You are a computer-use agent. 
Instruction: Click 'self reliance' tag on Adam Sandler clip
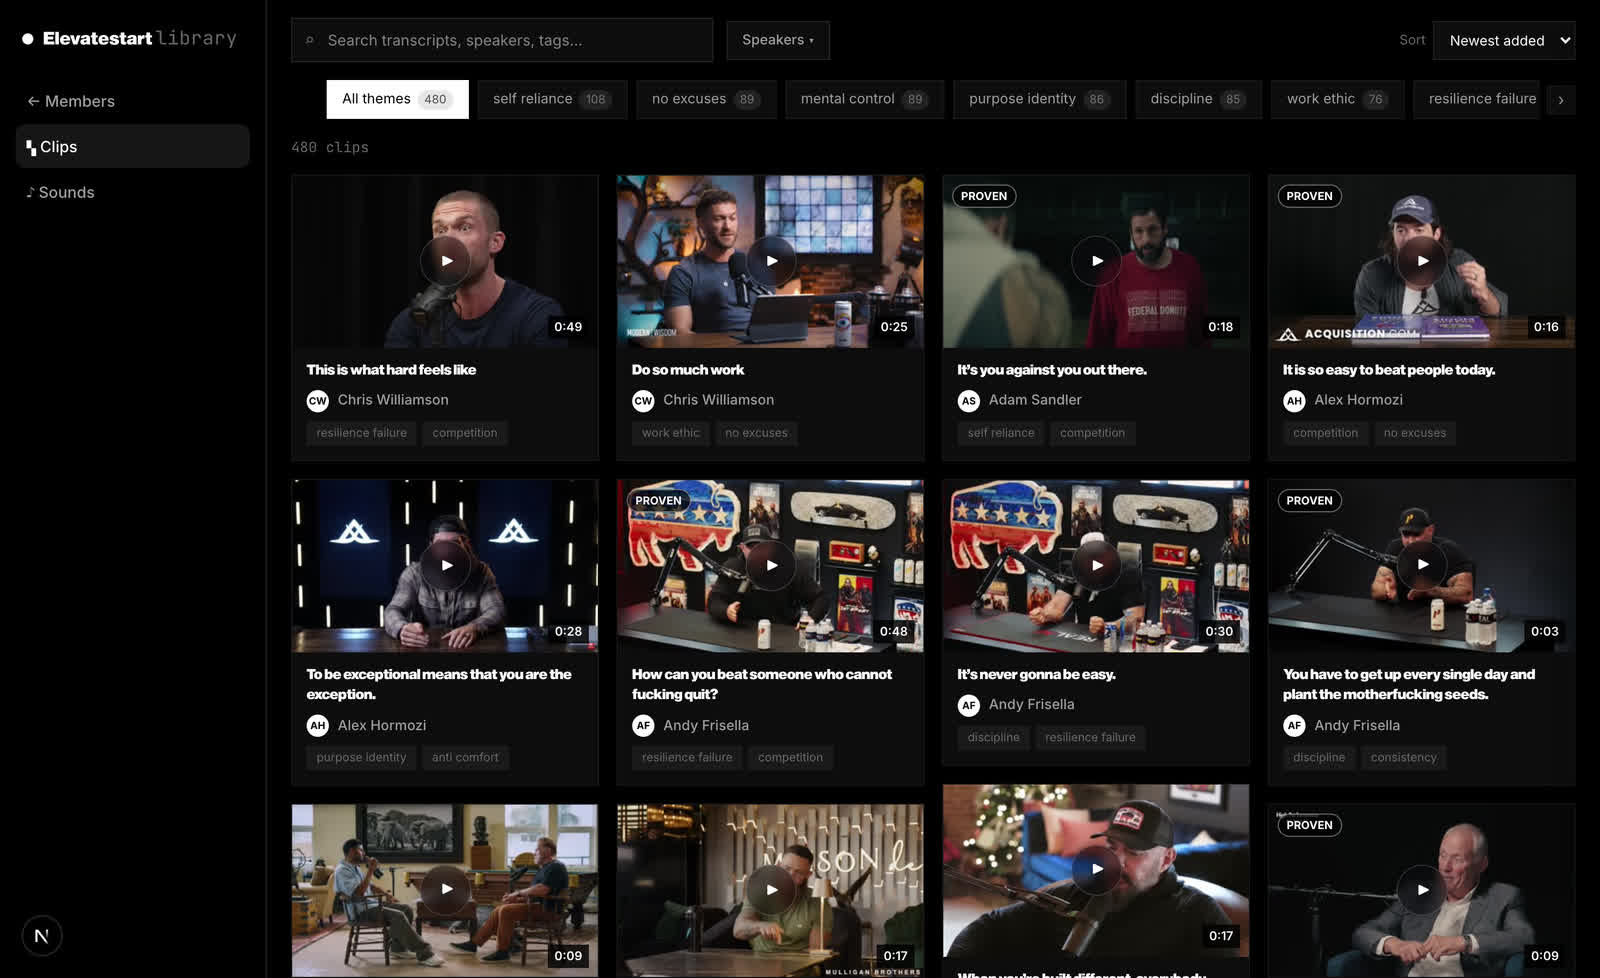coord(1000,433)
